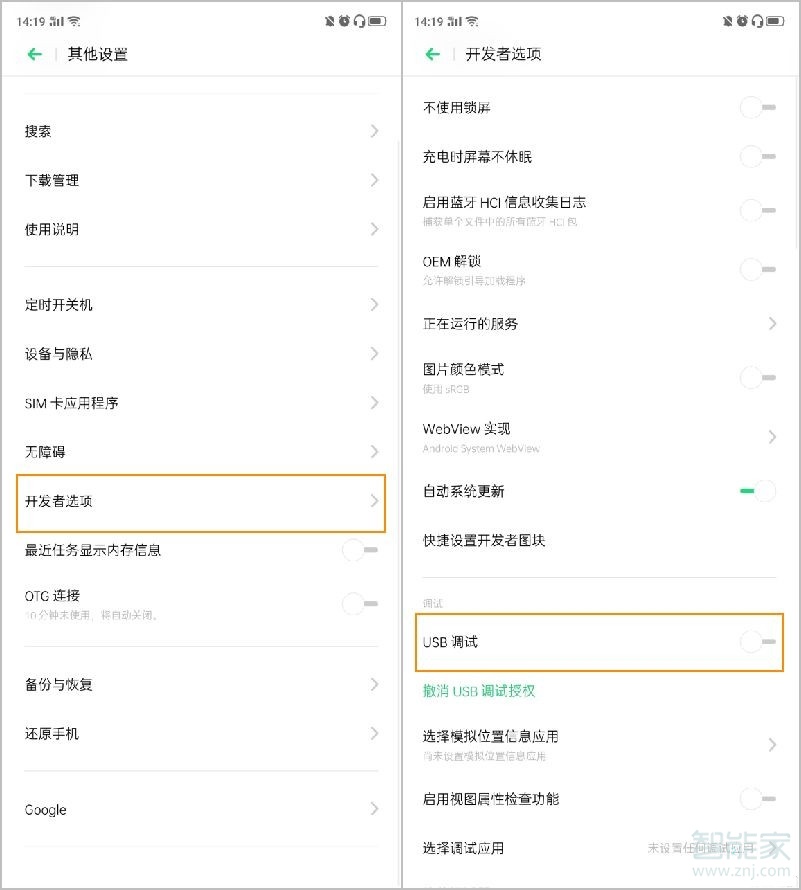Screen dimensions: 801x890
Task: Open the WebView 实现 selector
Action: (598, 436)
